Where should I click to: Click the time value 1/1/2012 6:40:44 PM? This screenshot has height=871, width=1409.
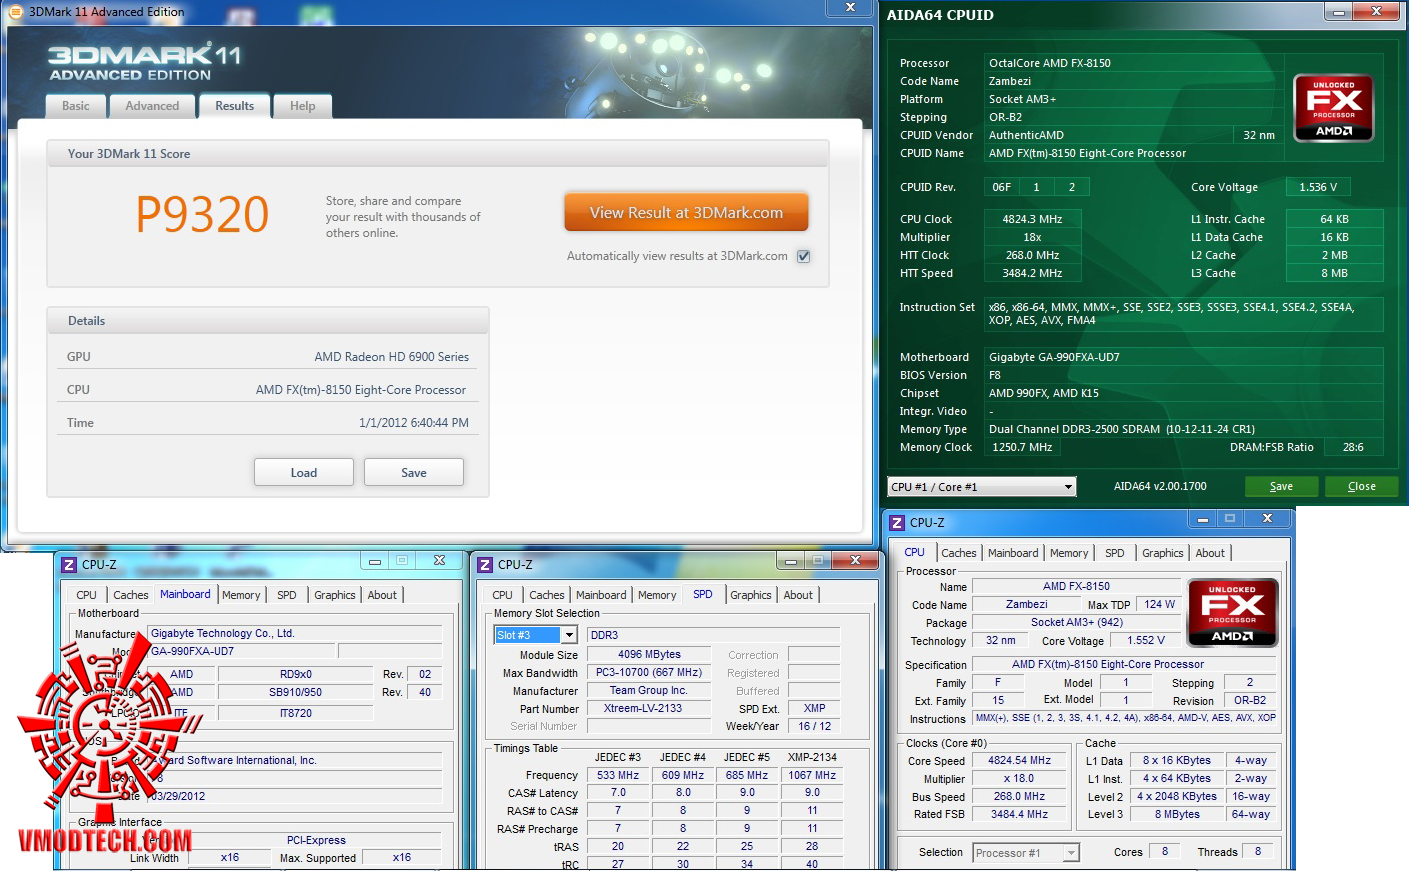pos(414,423)
